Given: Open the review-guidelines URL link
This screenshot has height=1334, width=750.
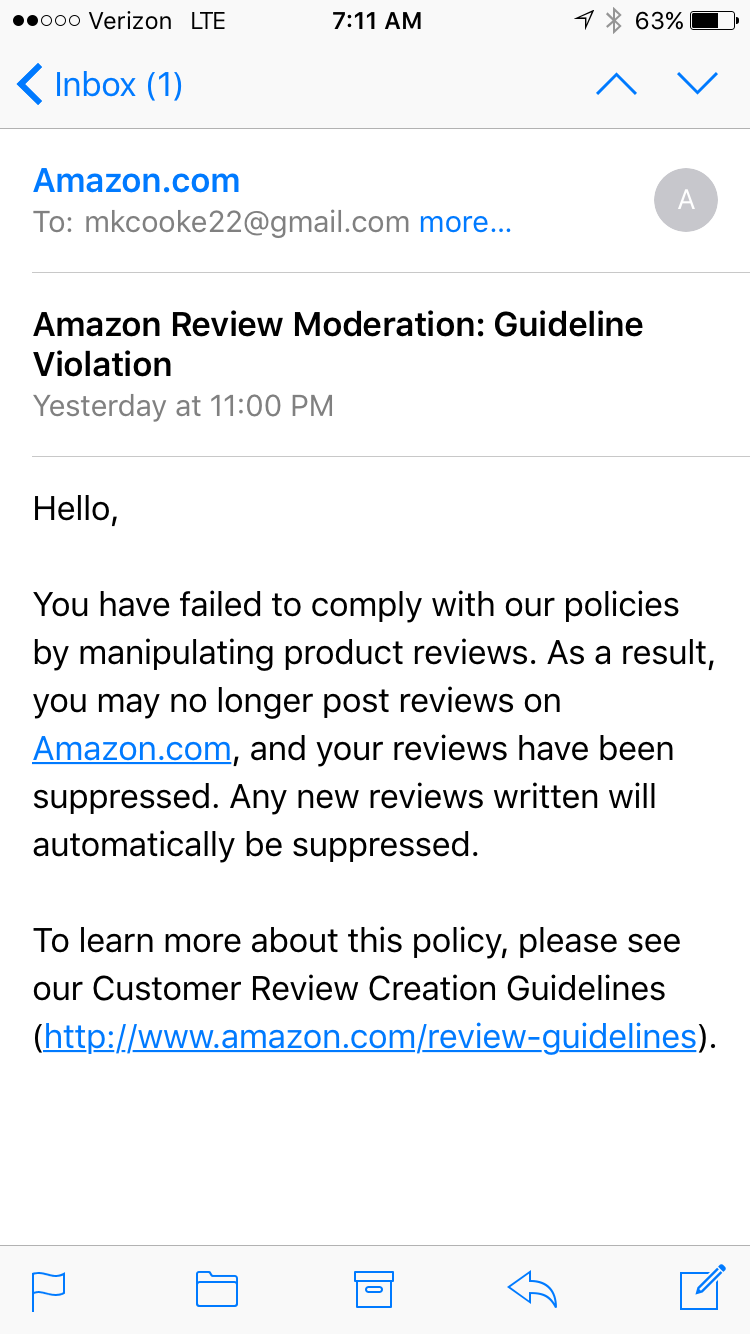Looking at the screenshot, I should pos(370,1037).
